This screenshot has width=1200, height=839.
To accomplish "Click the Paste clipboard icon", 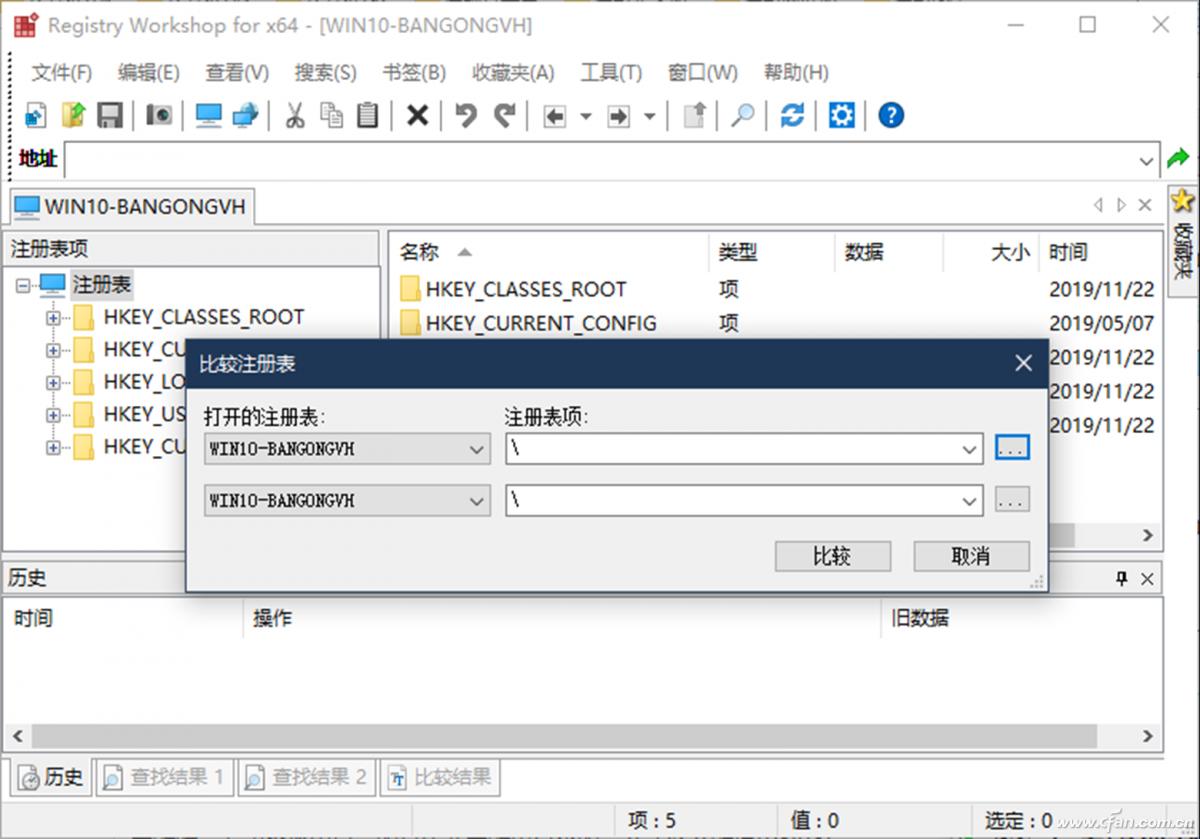I will (368, 115).
